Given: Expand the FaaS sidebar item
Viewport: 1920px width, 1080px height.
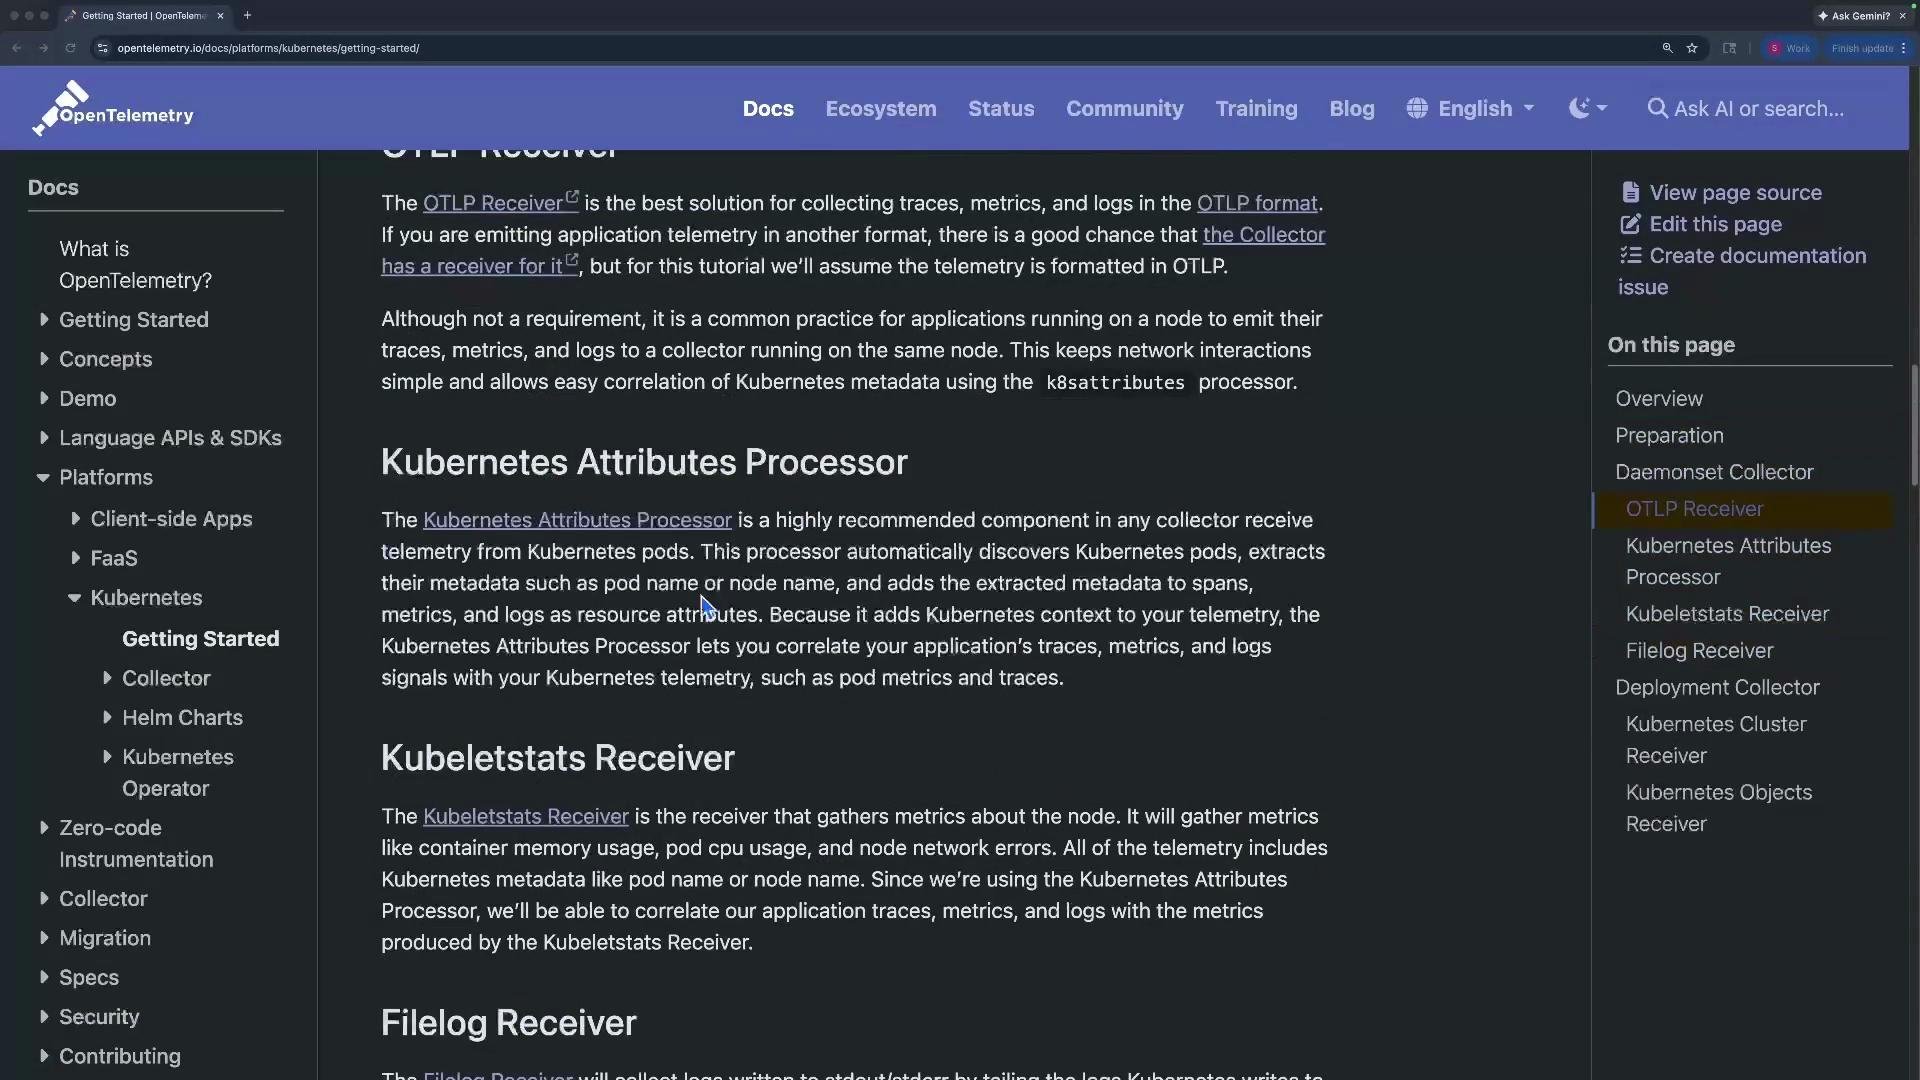Looking at the screenshot, I should tap(76, 558).
